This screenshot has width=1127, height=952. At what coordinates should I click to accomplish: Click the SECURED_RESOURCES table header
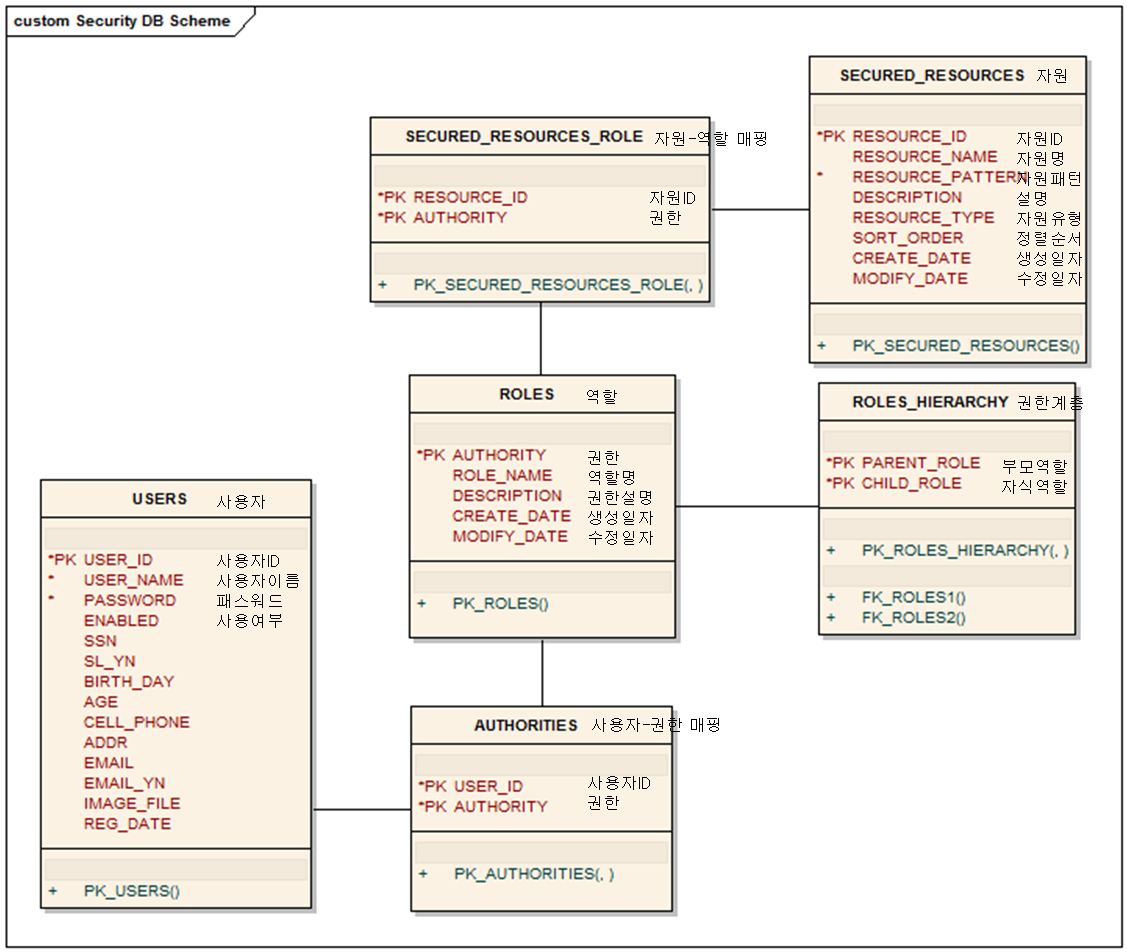[x=932, y=76]
